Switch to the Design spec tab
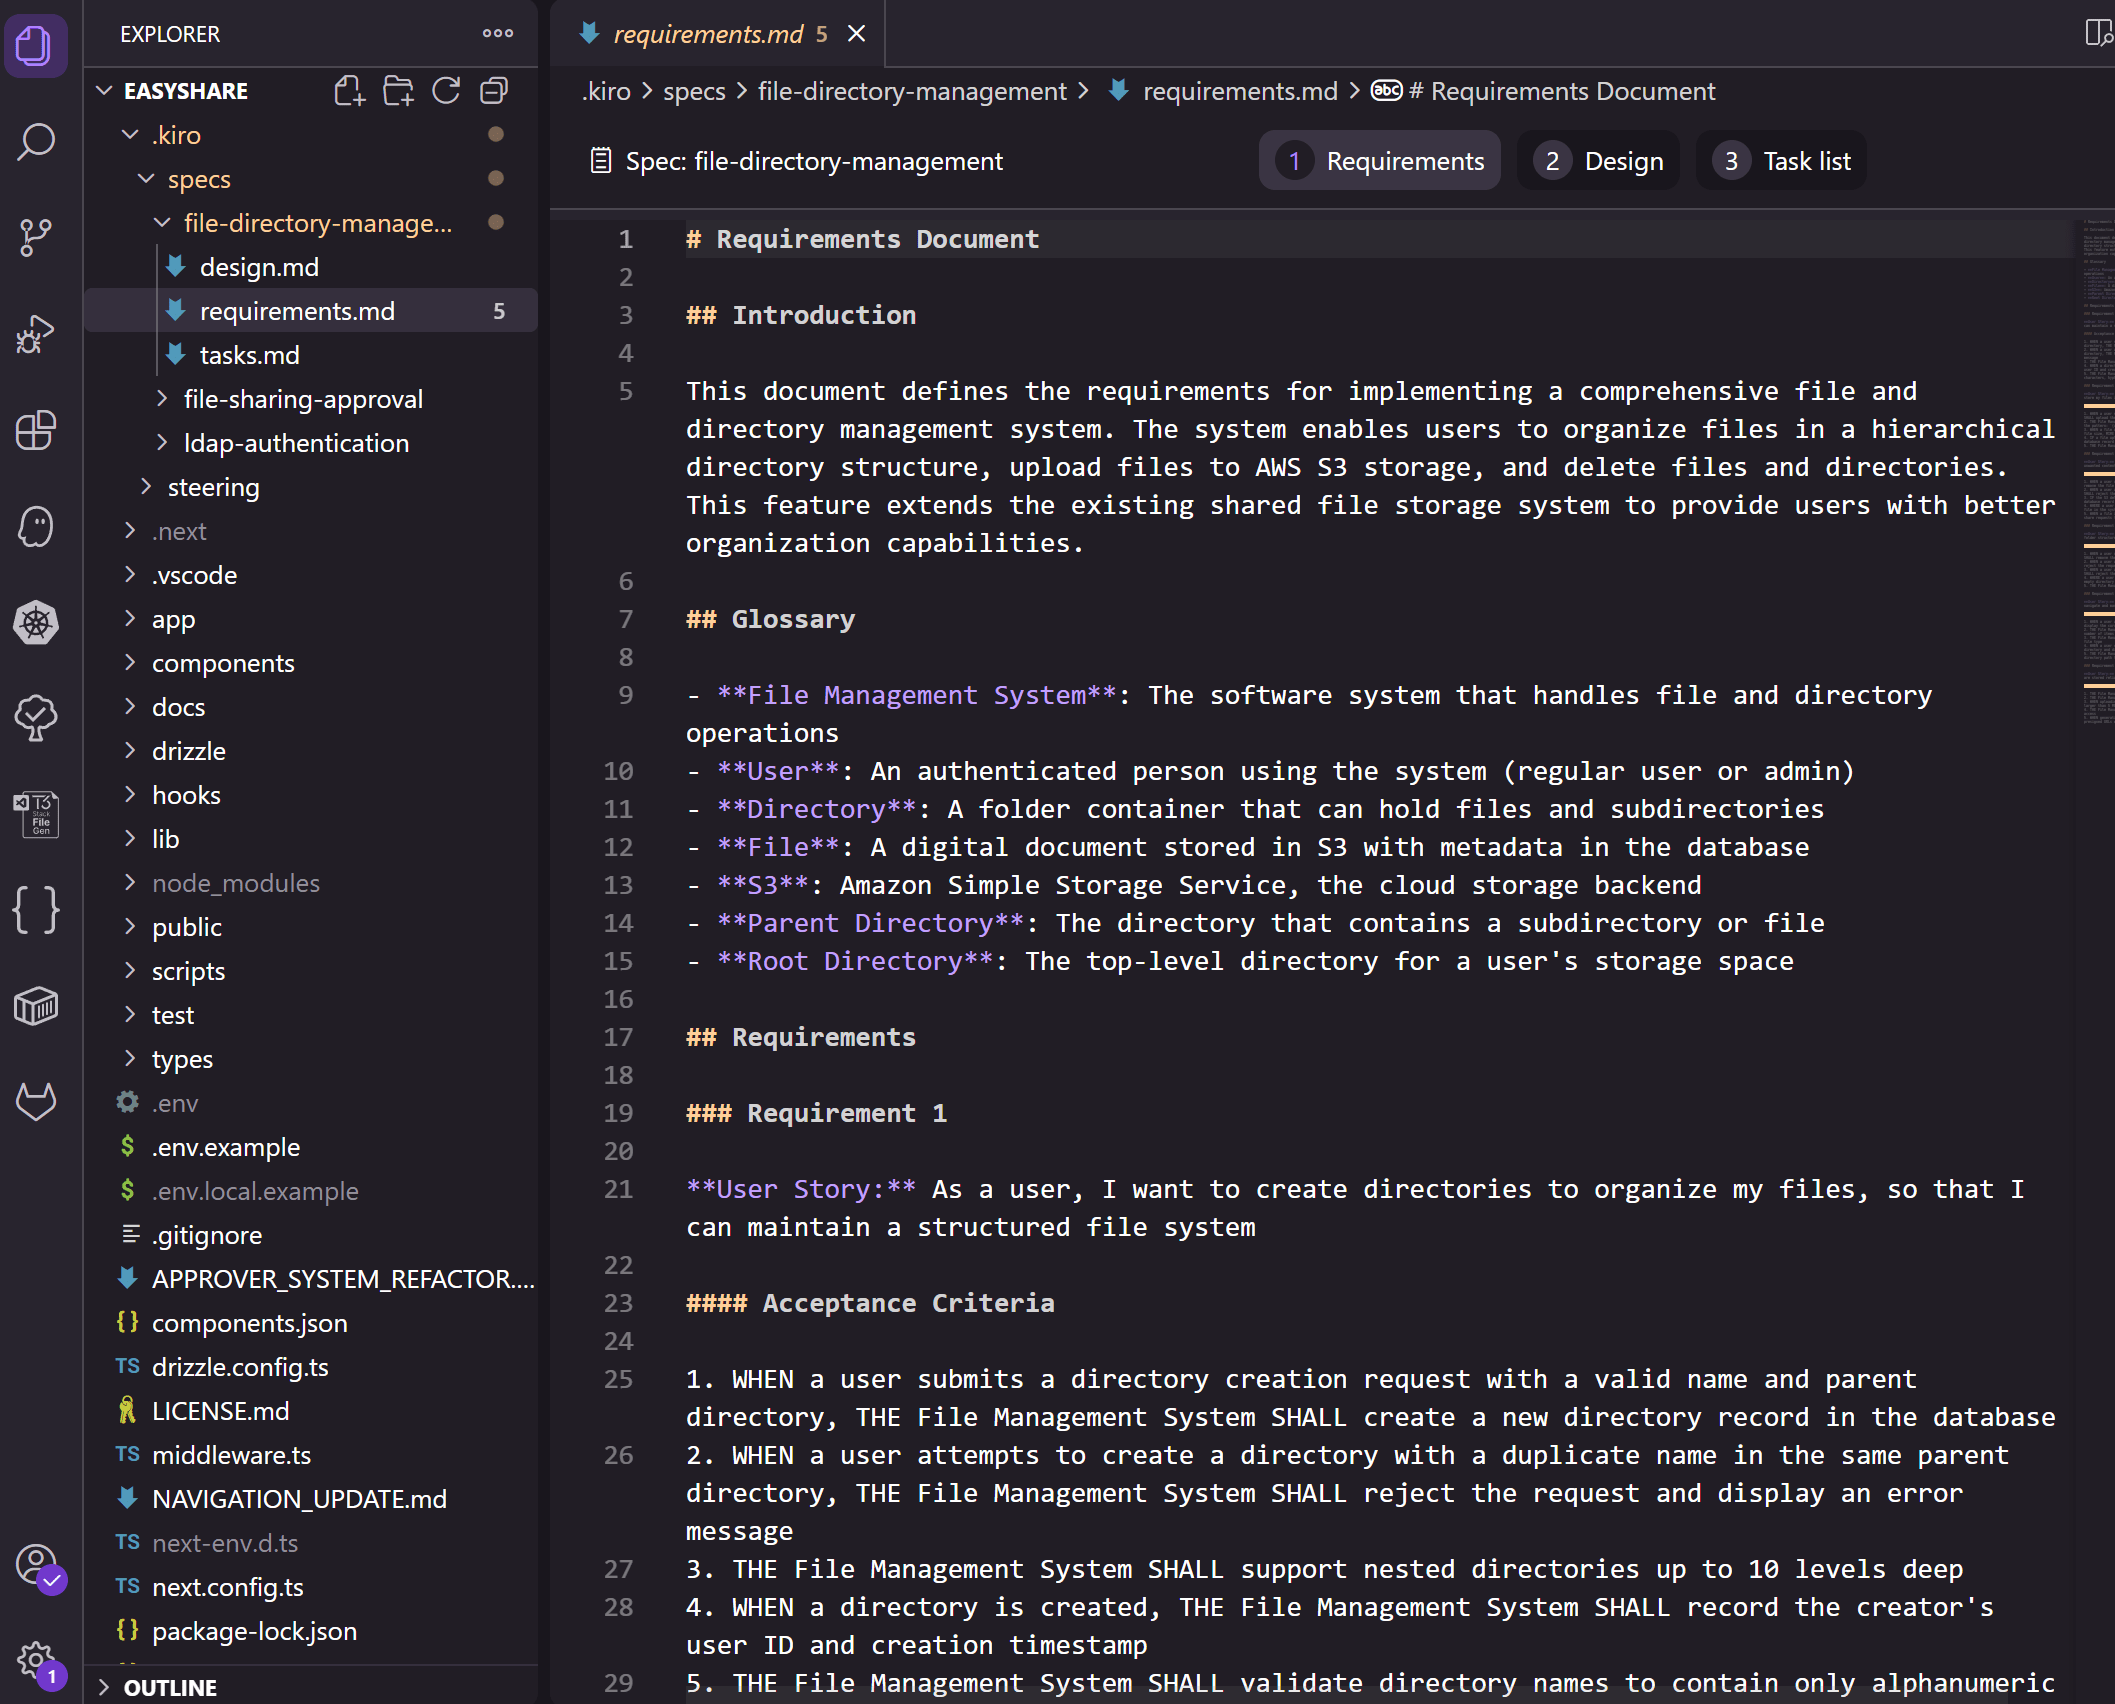The height and width of the screenshot is (1704, 2115). [x=1599, y=161]
